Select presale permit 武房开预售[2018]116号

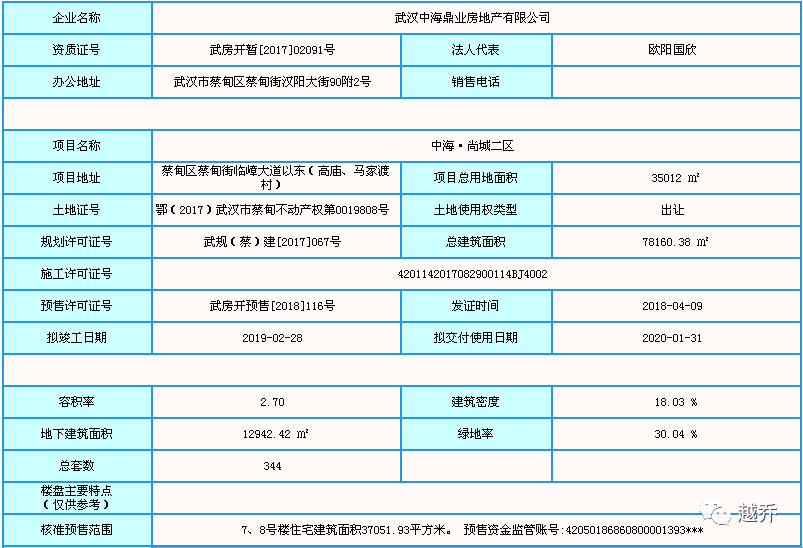(272, 306)
